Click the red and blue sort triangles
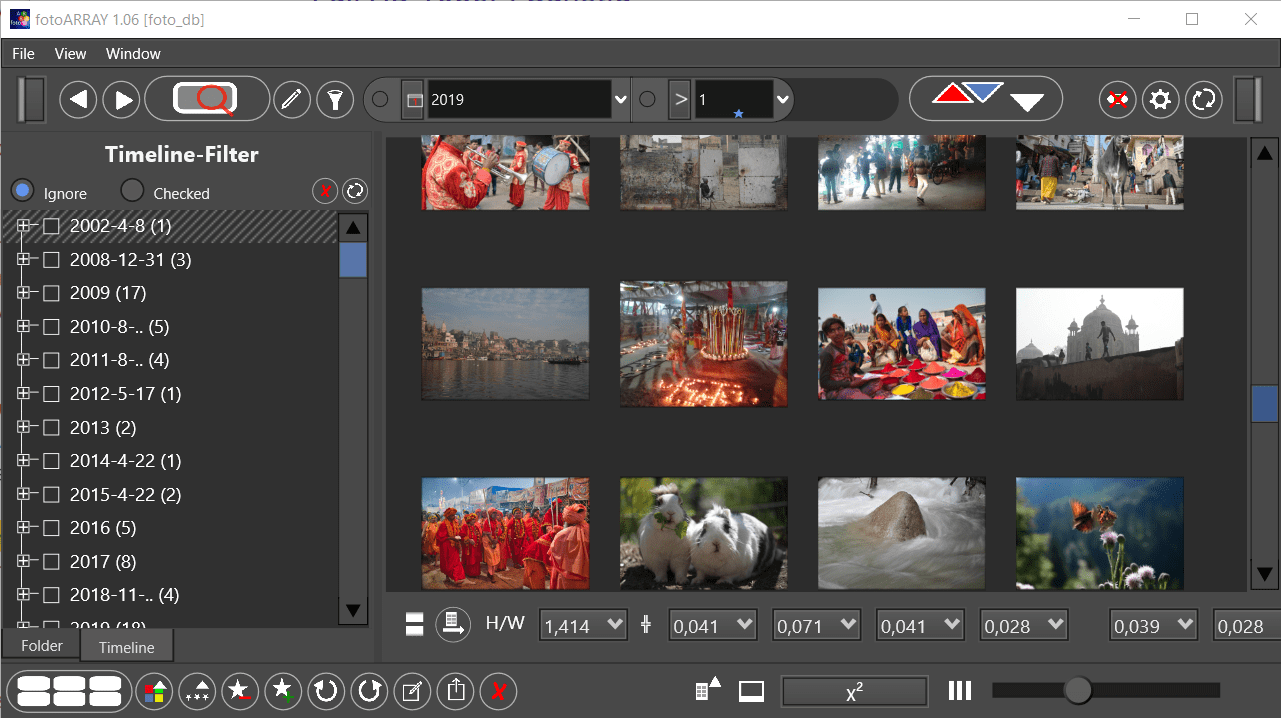 click(967, 94)
